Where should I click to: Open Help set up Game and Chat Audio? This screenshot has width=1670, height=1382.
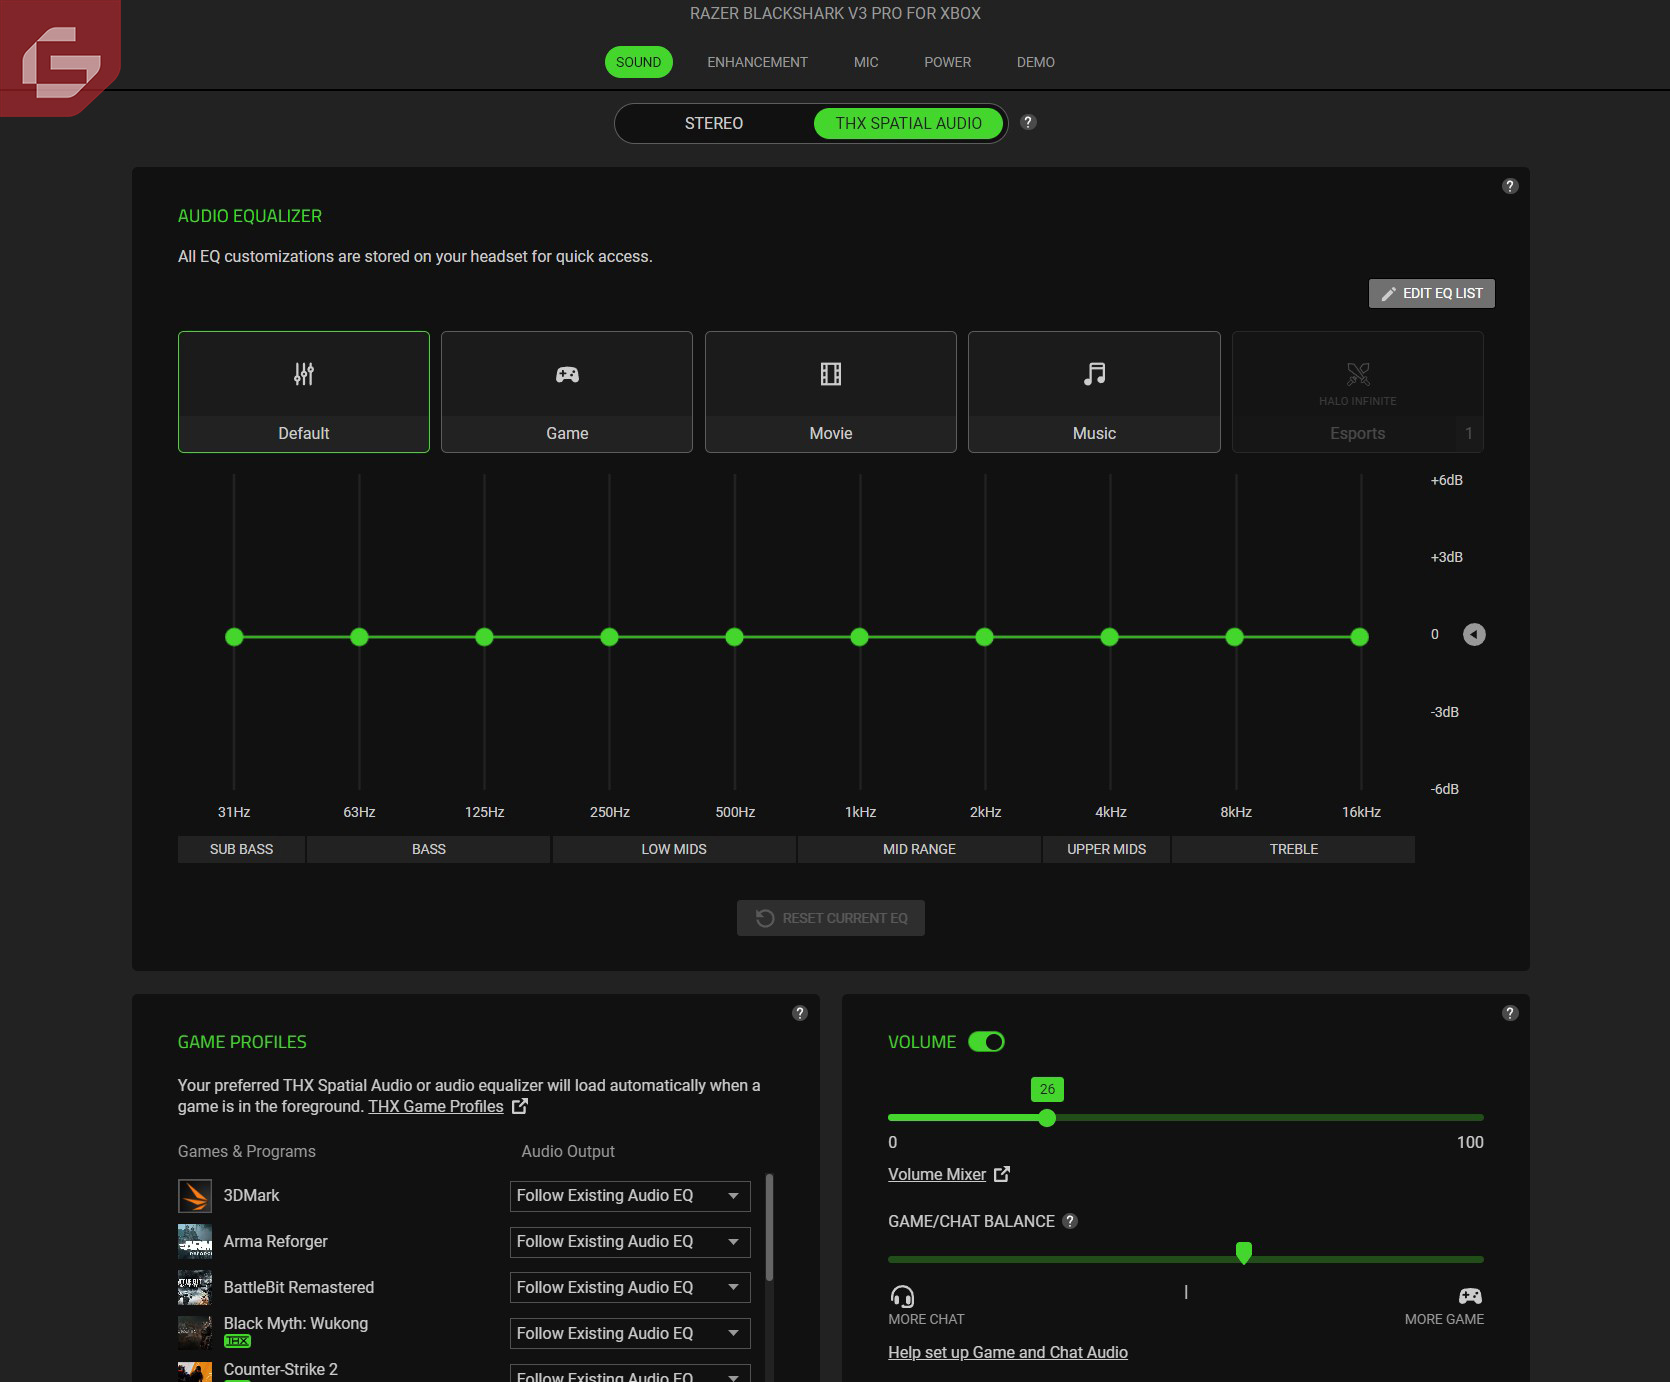click(x=1008, y=1352)
